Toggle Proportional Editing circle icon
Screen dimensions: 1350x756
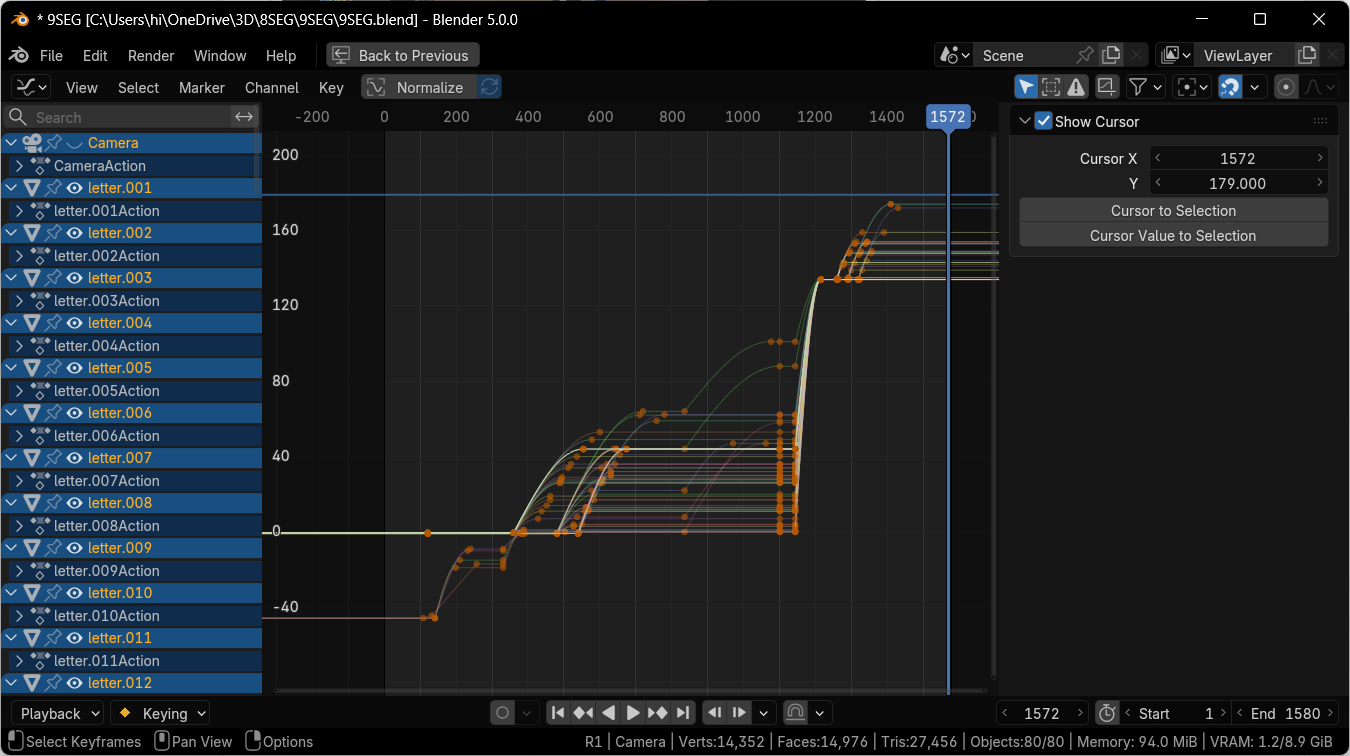coord(1286,87)
